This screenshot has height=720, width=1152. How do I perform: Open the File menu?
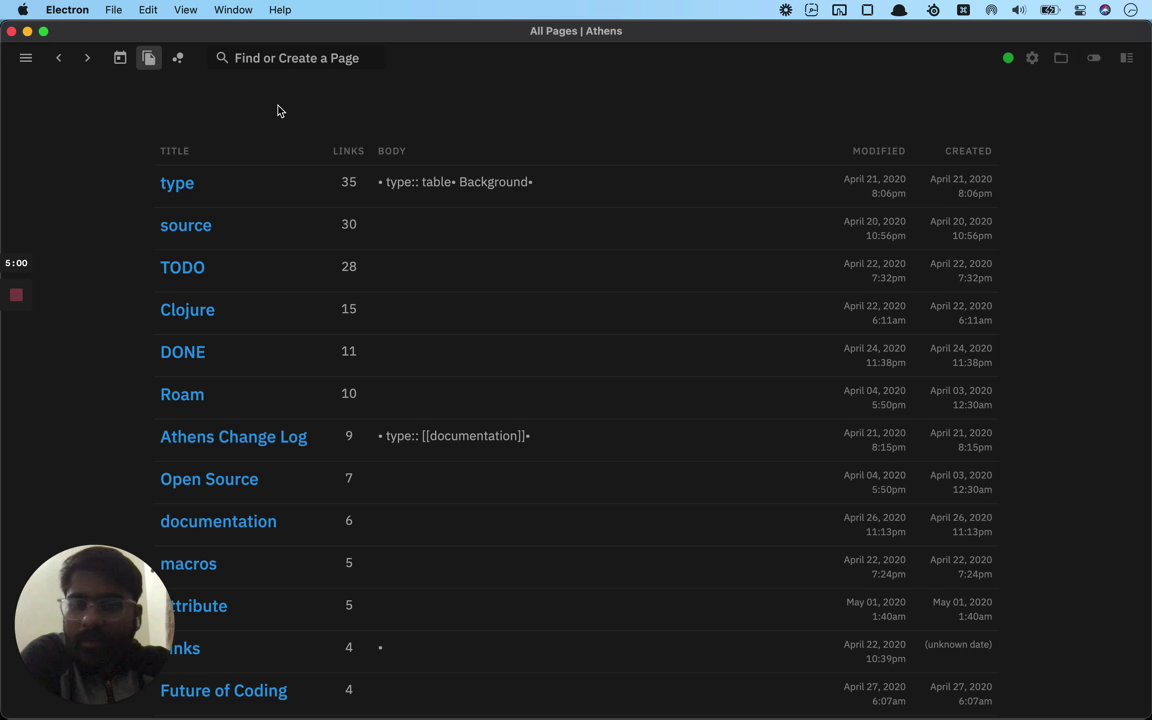click(x=113, y=10)
